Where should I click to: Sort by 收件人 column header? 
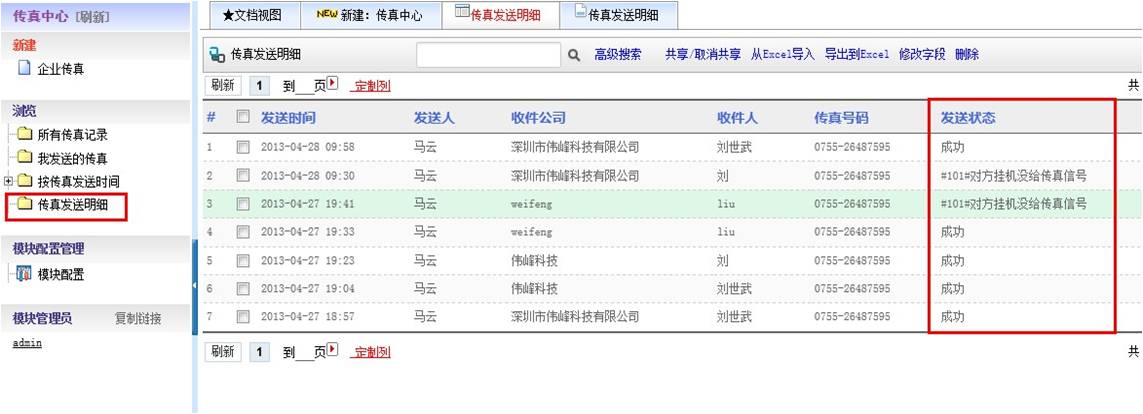click(x=738, y=118)
